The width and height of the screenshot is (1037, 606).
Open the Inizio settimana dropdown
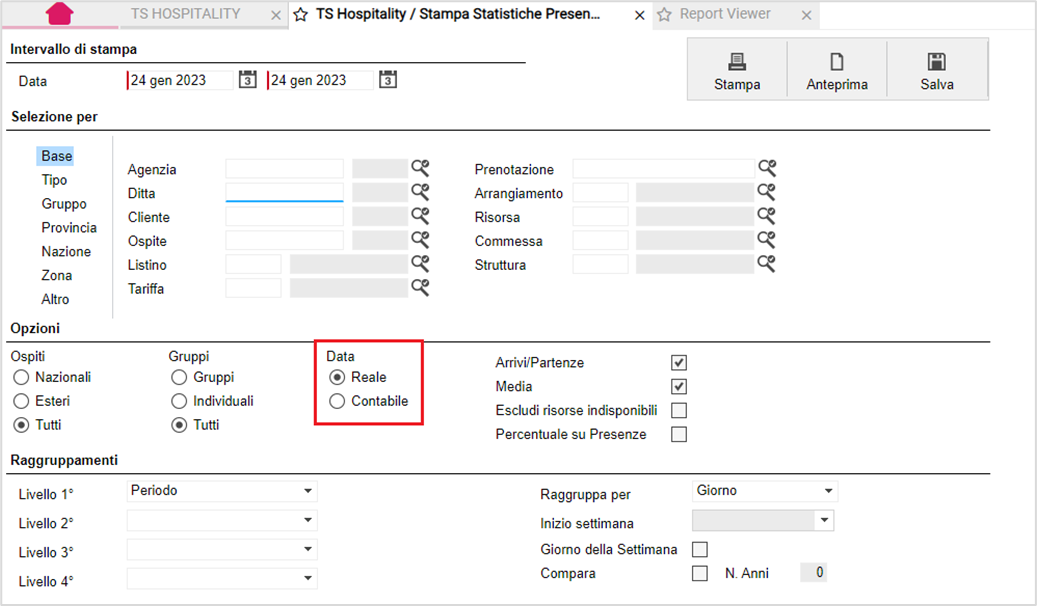tap(824, 520)
